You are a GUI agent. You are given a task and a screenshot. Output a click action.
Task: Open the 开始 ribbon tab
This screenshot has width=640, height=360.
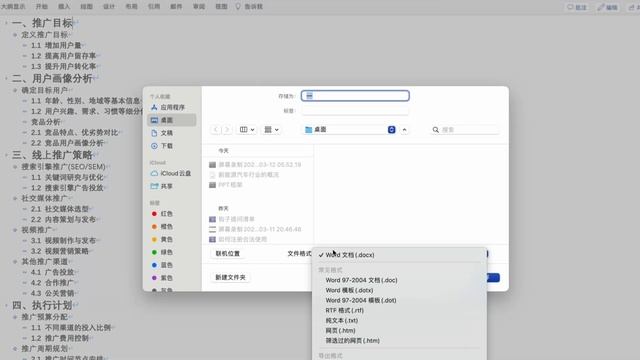[42, 7]
